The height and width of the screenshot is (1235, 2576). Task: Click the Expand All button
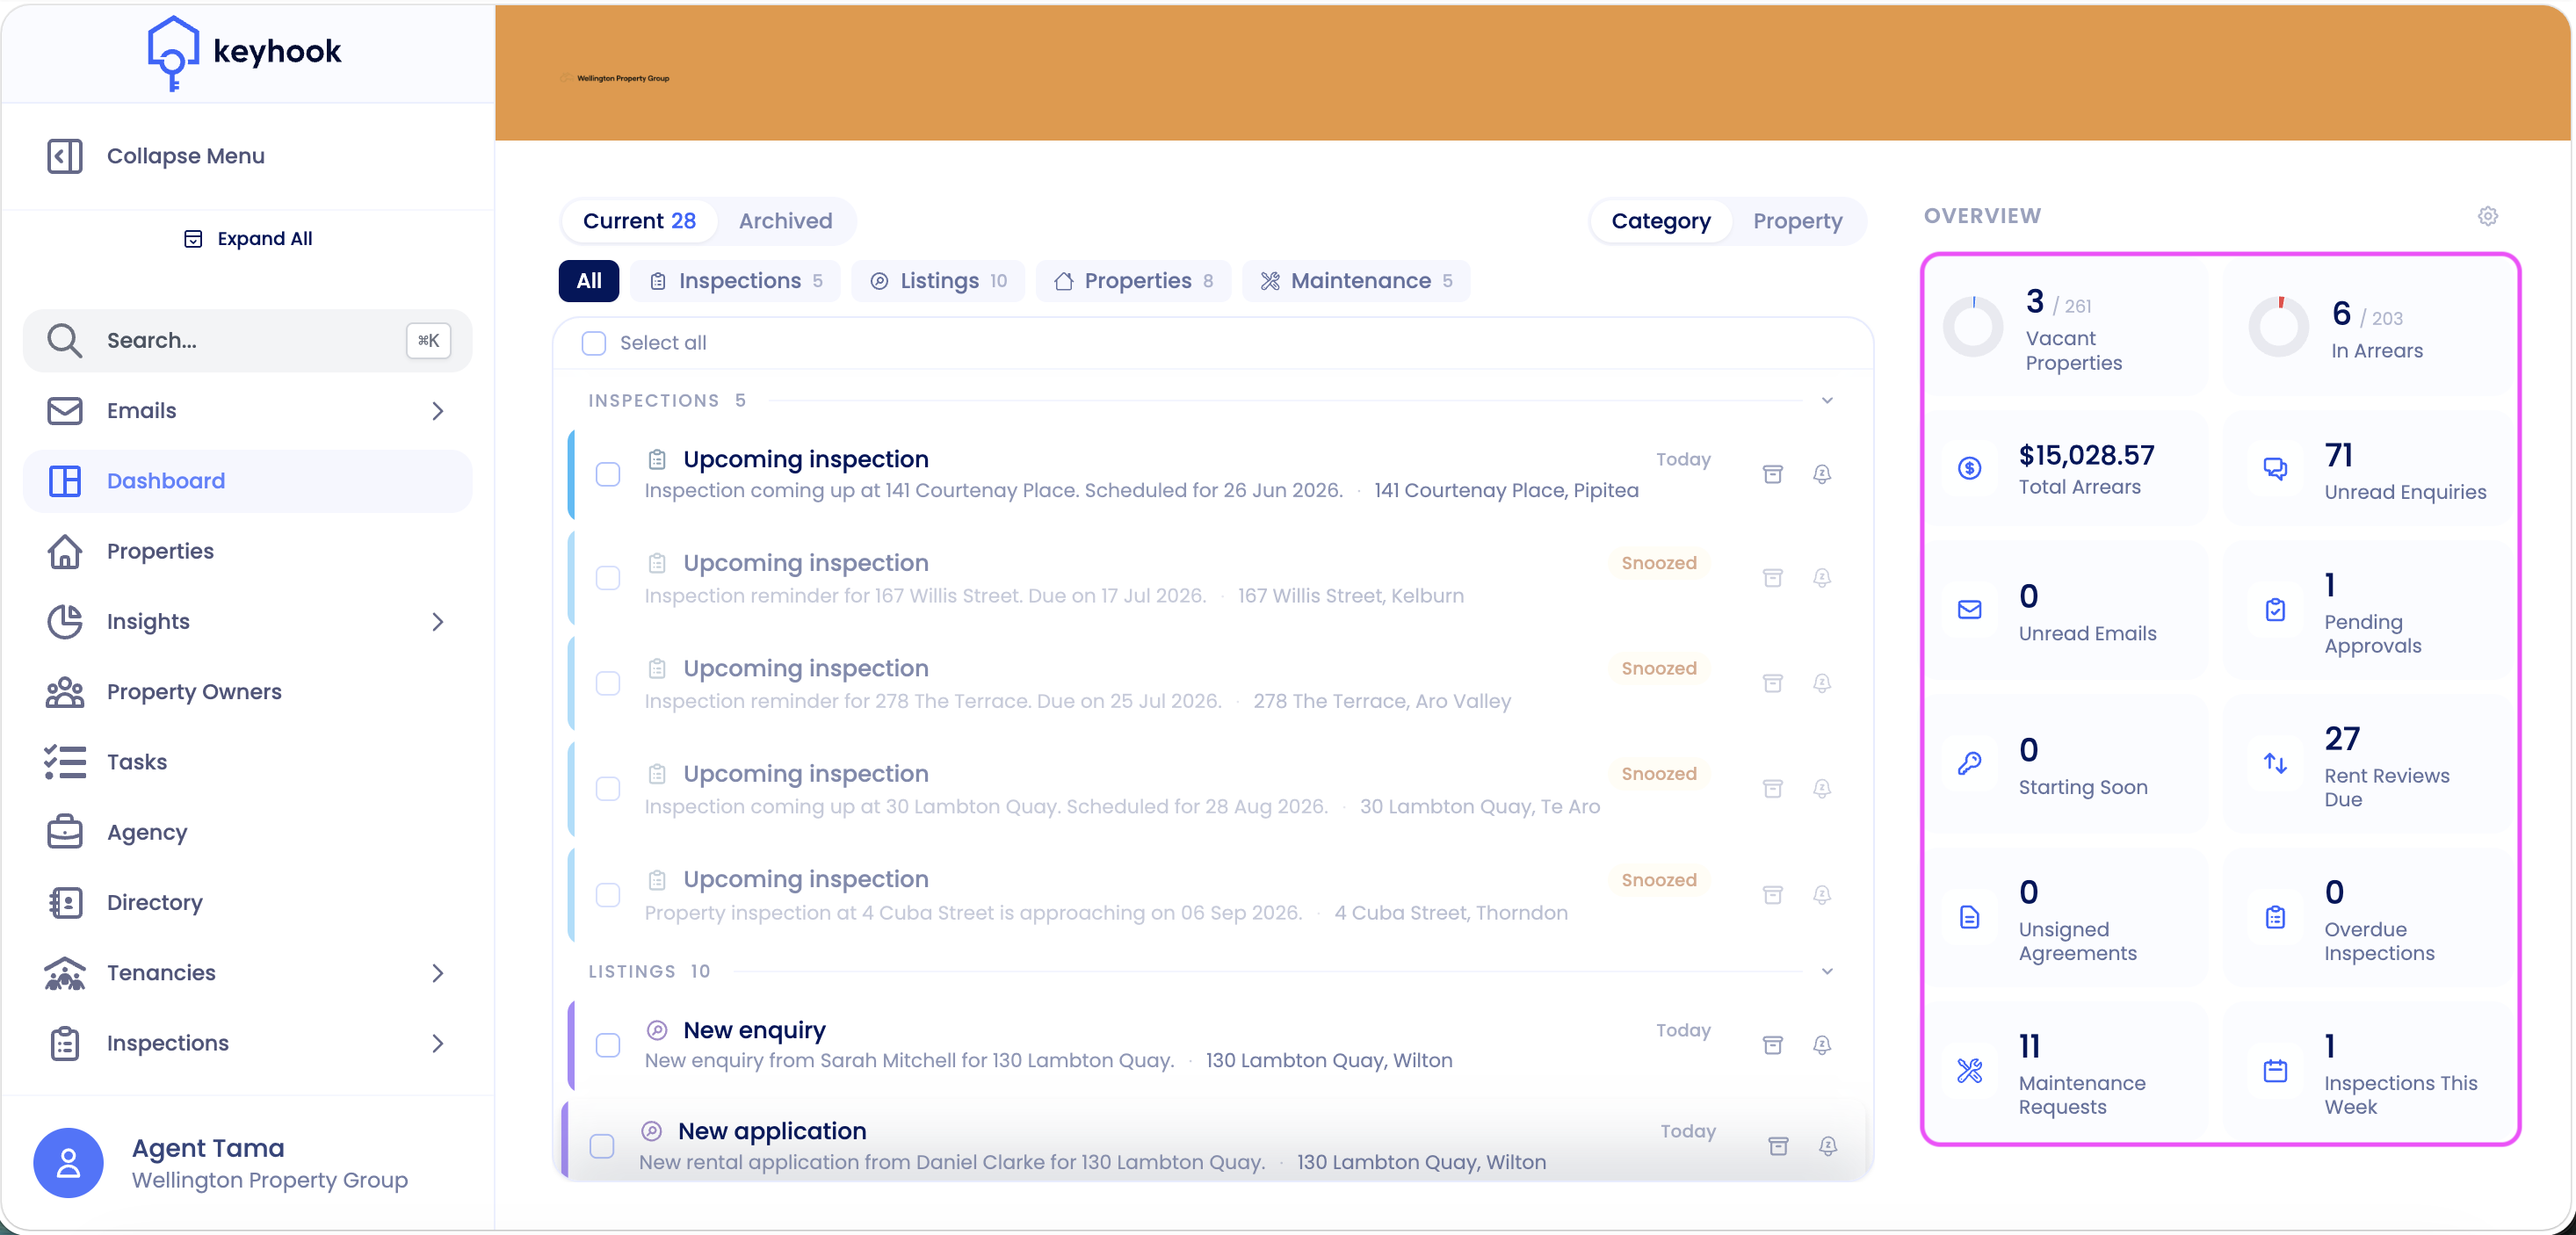pos(248,239)
